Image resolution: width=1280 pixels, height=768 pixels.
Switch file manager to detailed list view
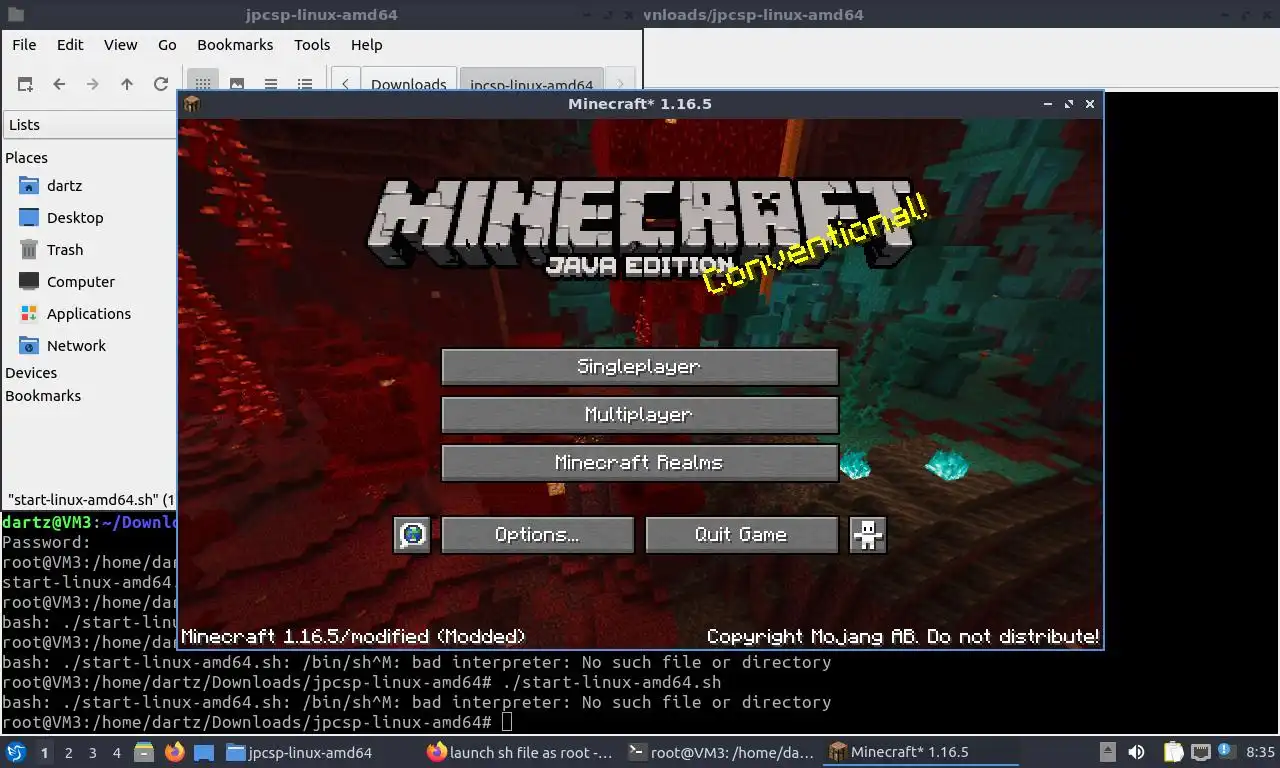(305, 85)
